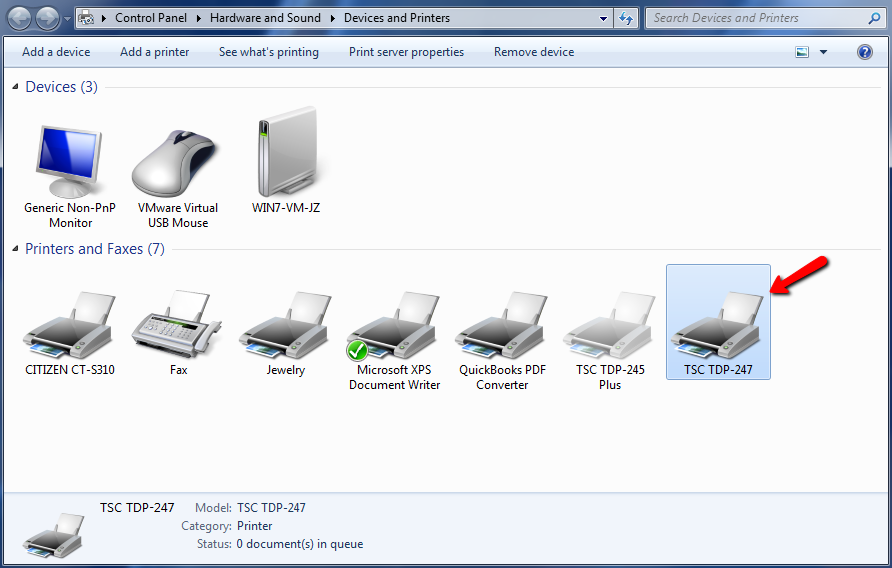Image resolution: width=892 pixels, height=568 pixels.
Task: Click the Devices (3) group header
Action: 61,87
